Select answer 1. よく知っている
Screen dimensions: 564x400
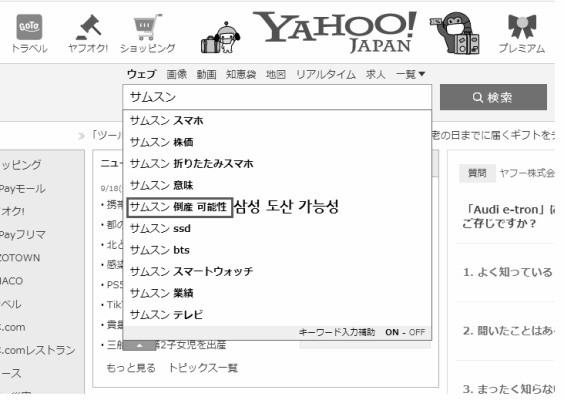(x=508, y=272)
